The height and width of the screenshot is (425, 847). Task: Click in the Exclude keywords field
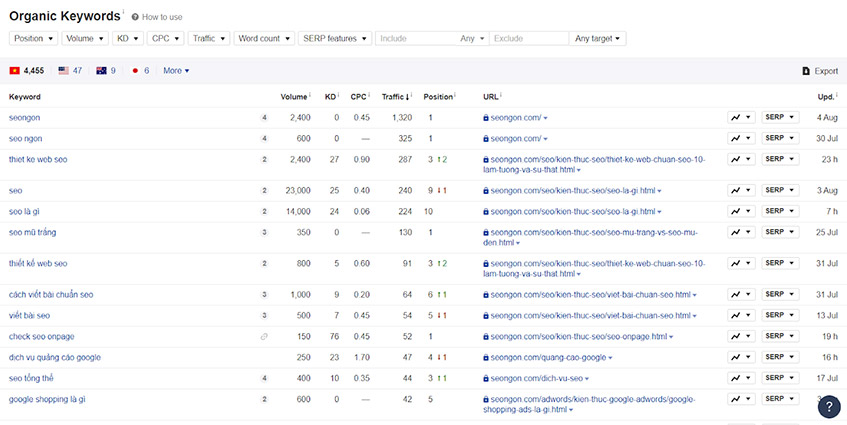[529, 38]
